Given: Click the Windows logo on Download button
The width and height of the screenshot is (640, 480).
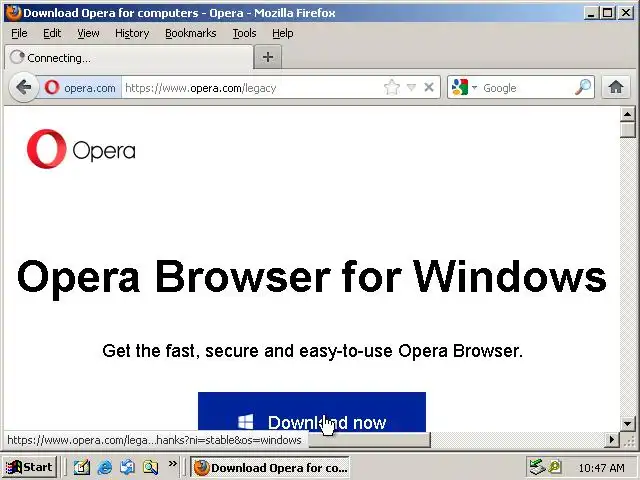Looking at the screenshot, I should click(245, 422).
